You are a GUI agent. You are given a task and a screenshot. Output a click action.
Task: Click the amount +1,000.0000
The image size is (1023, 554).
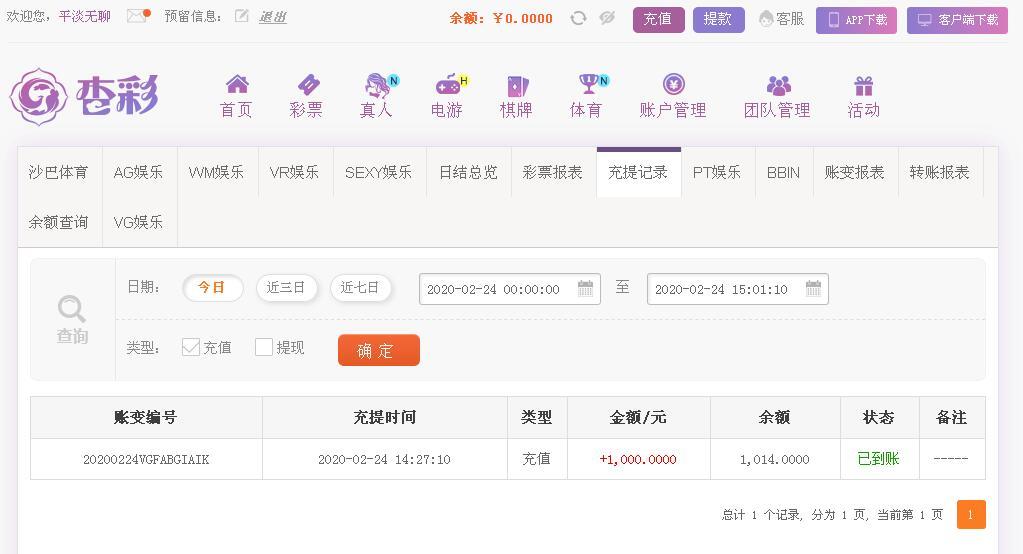pyautogui.click(x=638, y=459)
